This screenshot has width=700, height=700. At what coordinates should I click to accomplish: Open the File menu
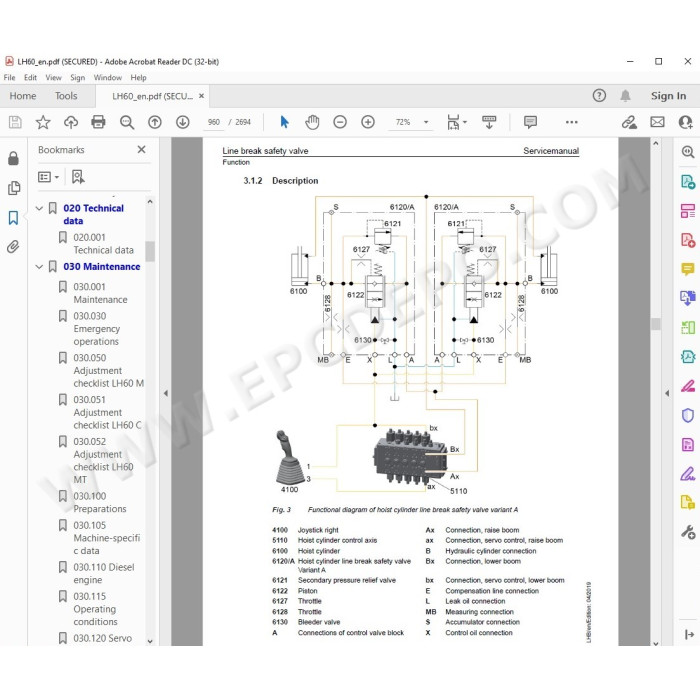9,78
